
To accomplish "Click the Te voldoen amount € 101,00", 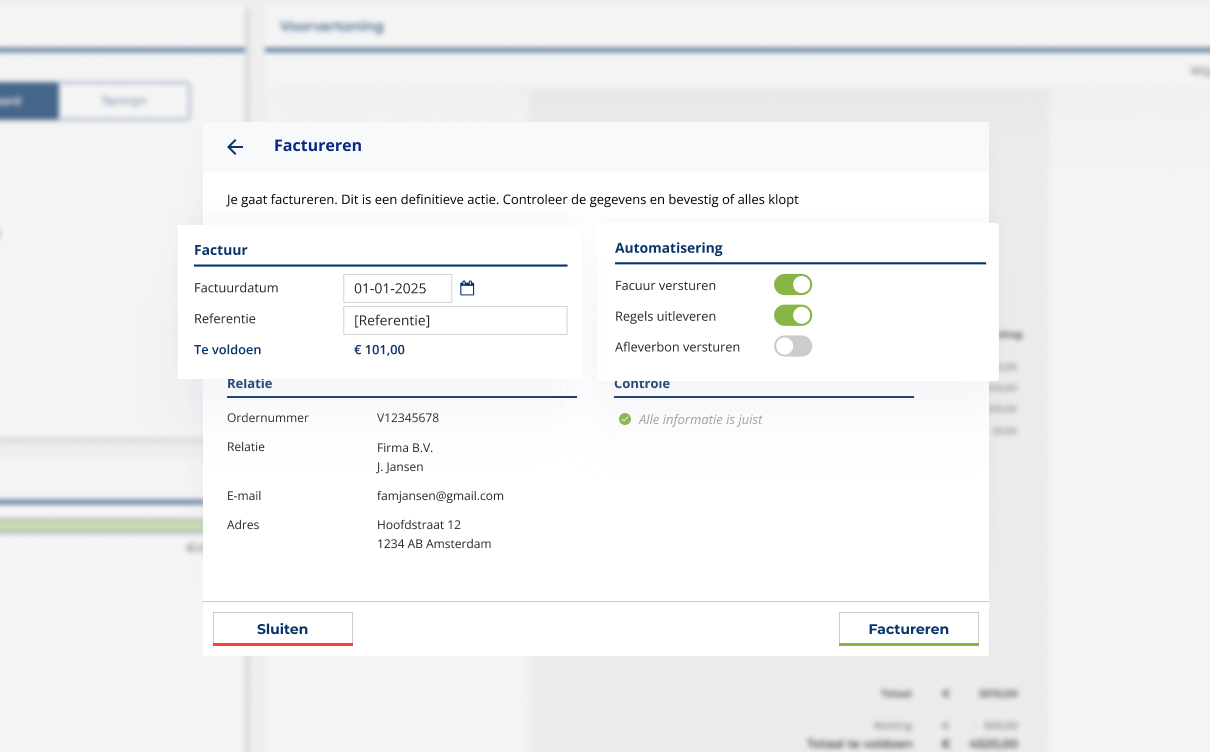I will coord(379,350).
